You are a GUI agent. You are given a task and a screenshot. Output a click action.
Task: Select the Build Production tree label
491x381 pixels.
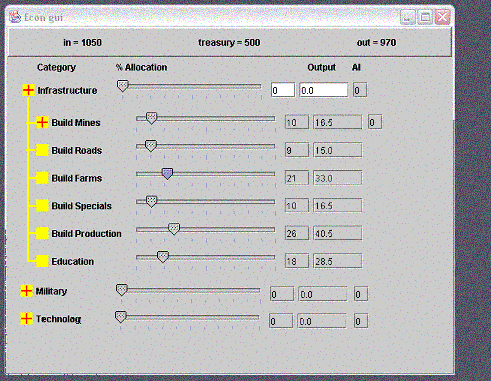pyautogui.click(x=87, y=234)
